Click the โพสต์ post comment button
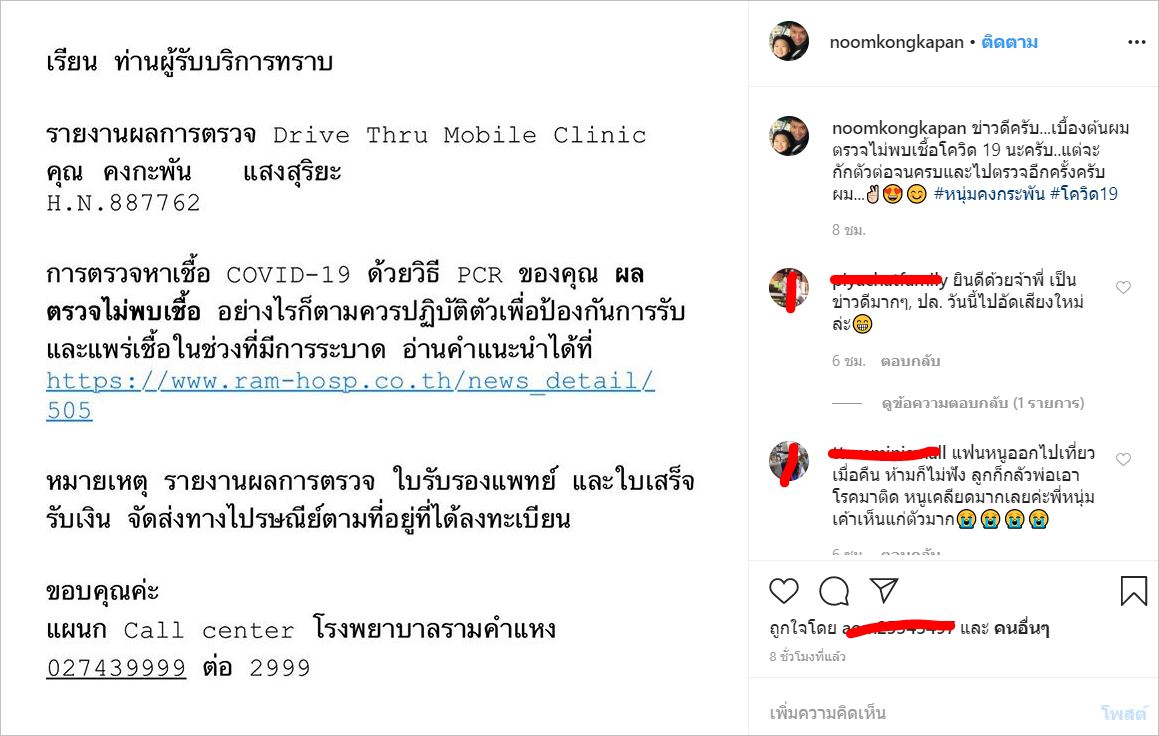 coord(1124,713)
